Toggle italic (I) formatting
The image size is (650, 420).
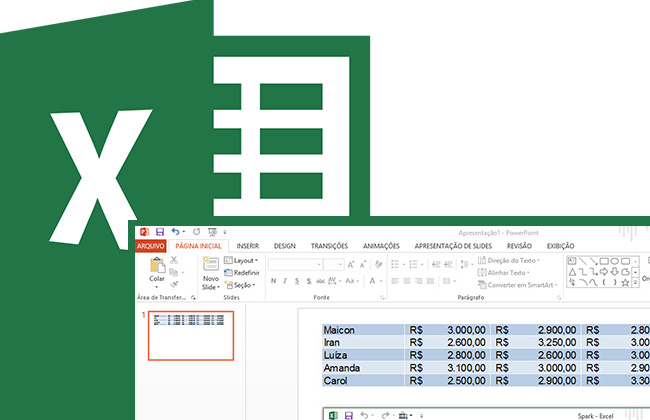pyautogui.click(x=285, y=281)
